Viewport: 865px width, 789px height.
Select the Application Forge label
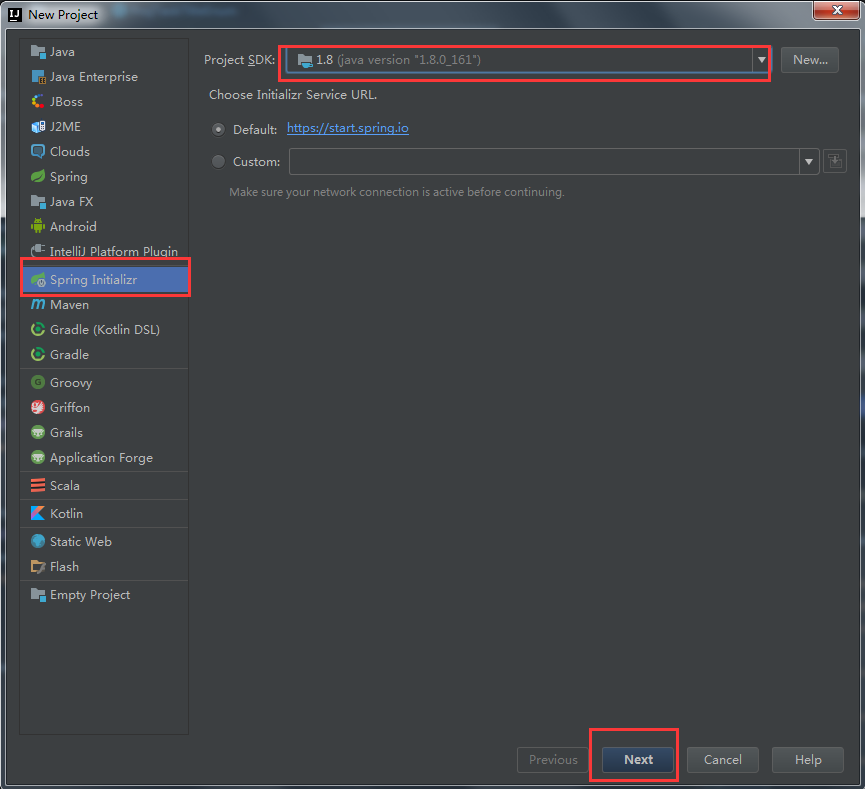[102, 458]
